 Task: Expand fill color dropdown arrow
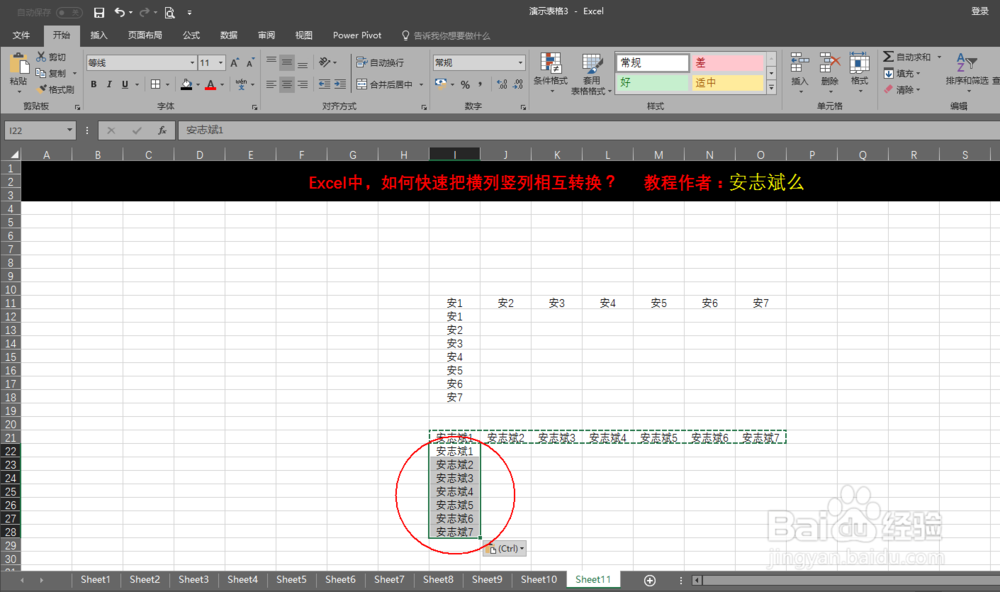point(198,84)
